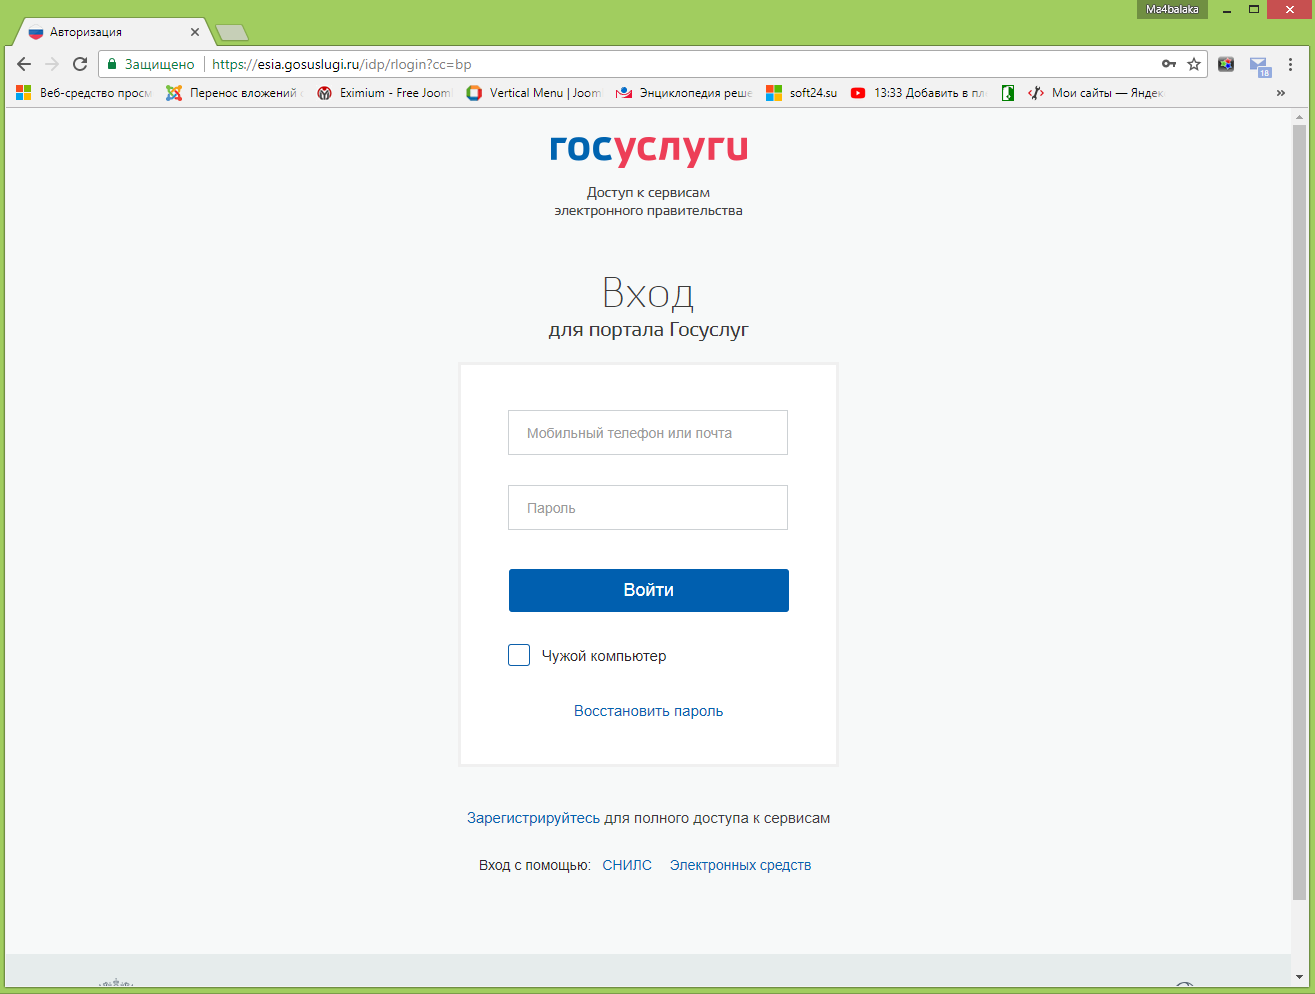Viewport: 1315px width, 994px height.
Task: Close the Авторизация tab
Action: tap(194, 32)
